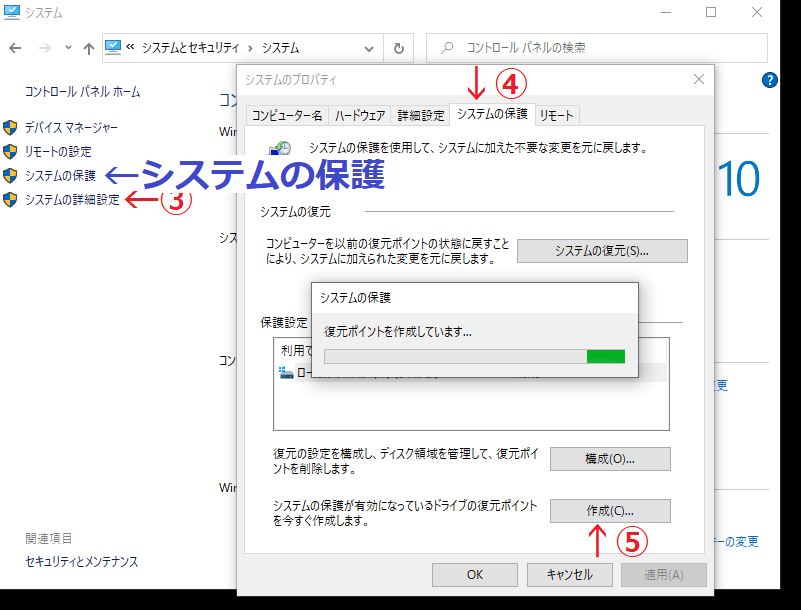Viewport: 801px width, 610px height.
Task: Switch to the リモート tab
Action: tap(556, 116)
